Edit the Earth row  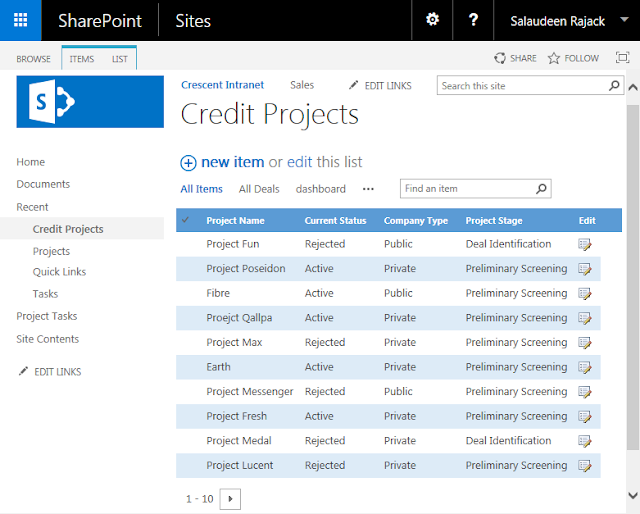click(584, 367)
